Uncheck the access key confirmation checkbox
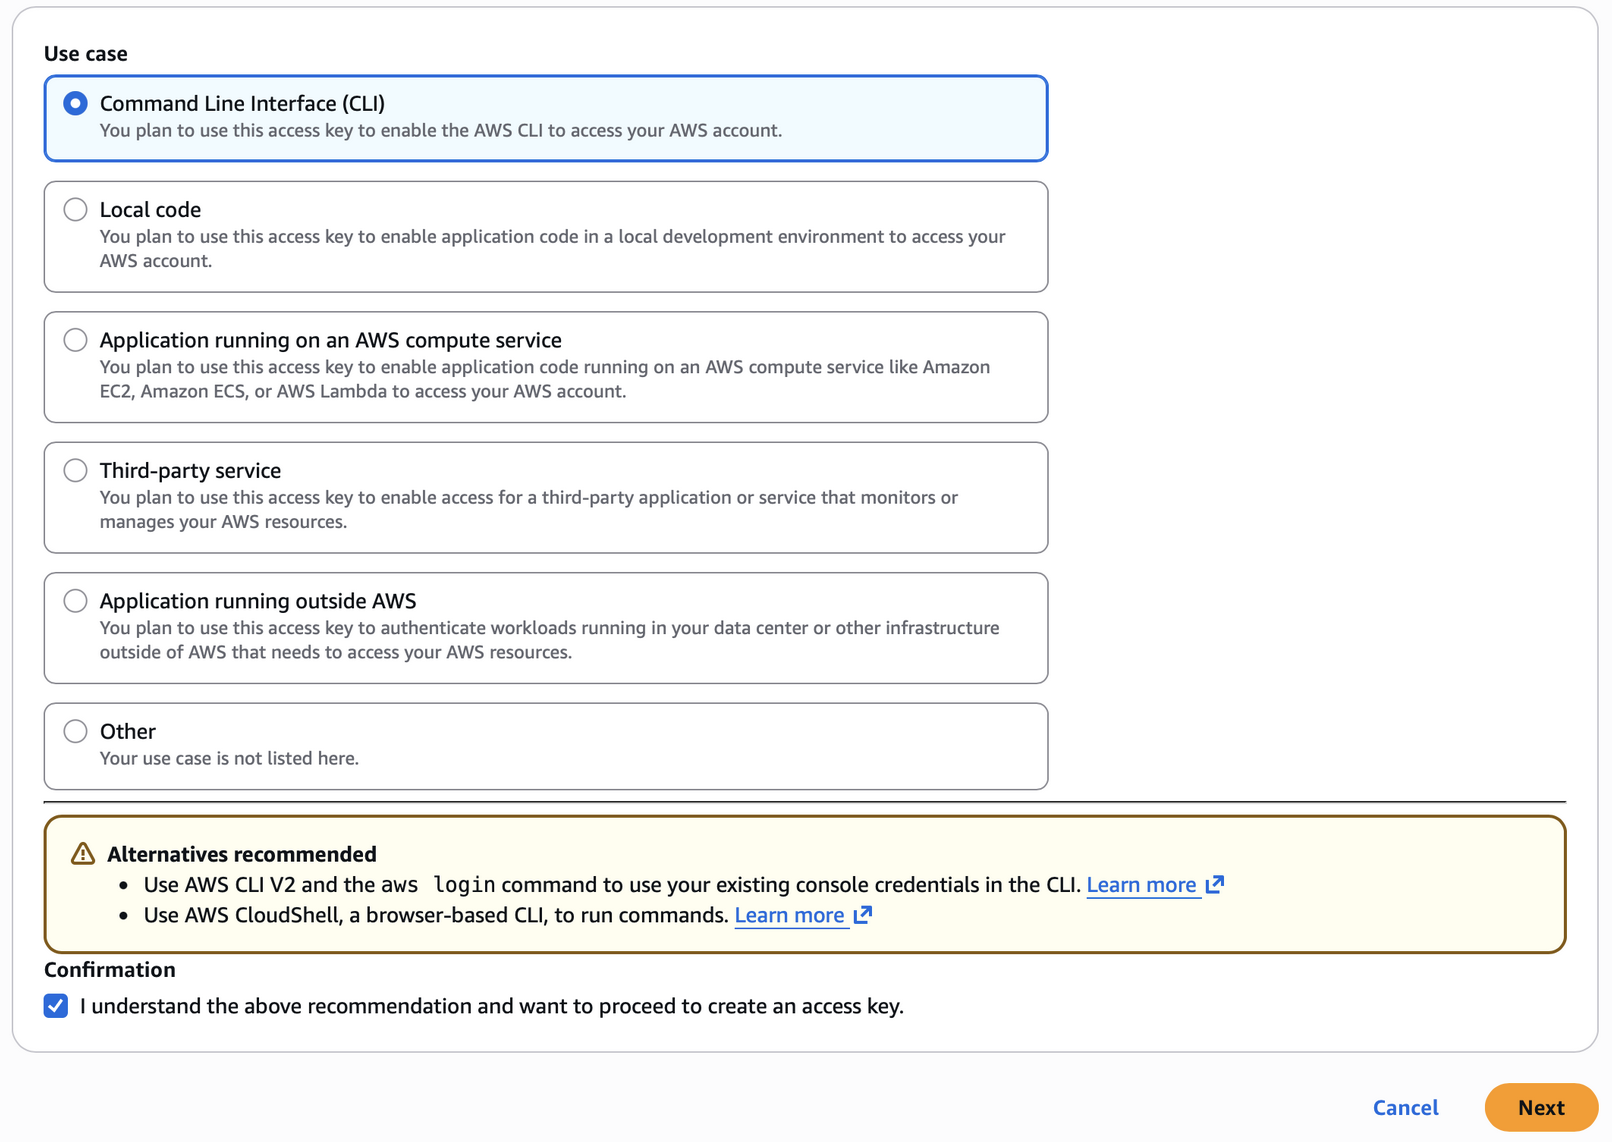 56,1006
